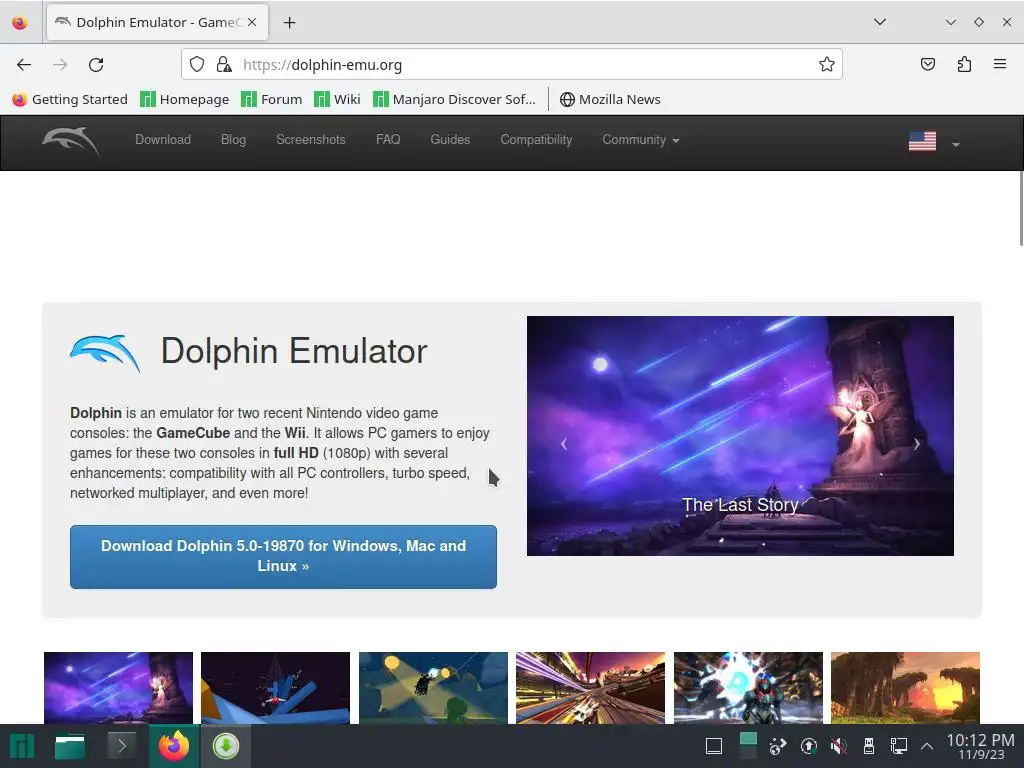Open the Getting Started bookmark
Viewport: 1024px width, 768px height.
click(70, 99)
